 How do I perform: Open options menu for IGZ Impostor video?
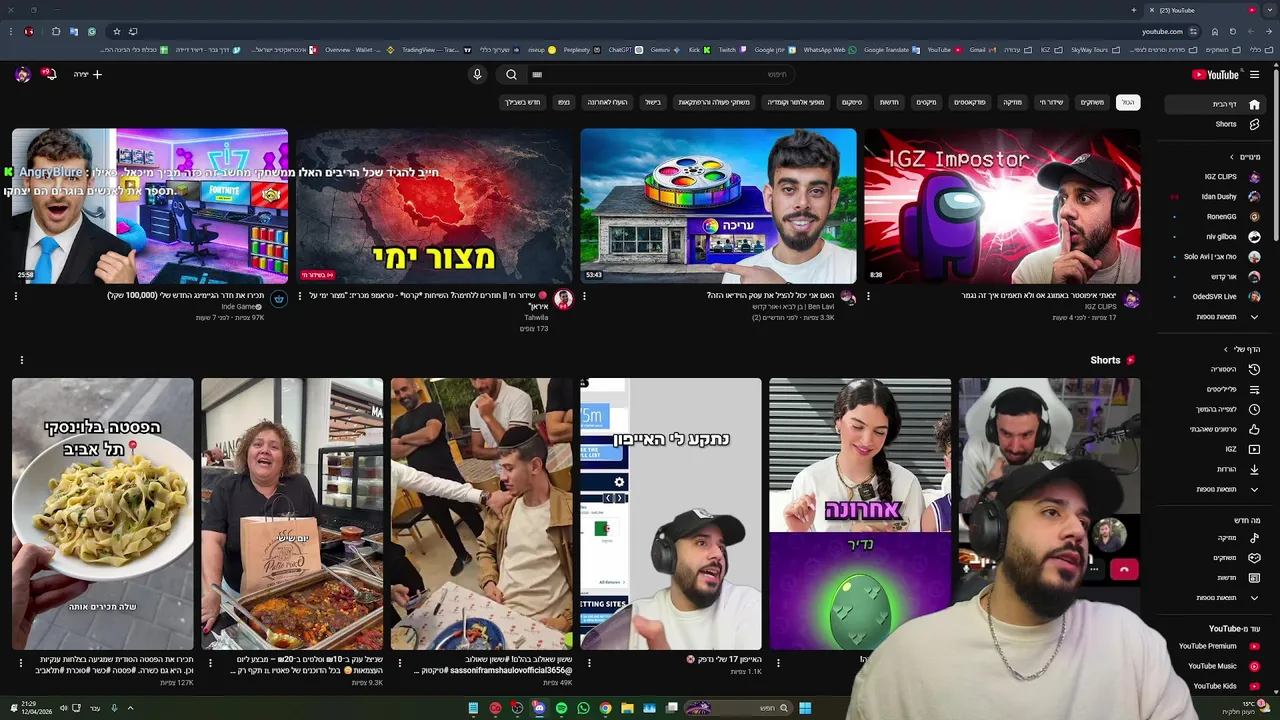coord(868,296)
